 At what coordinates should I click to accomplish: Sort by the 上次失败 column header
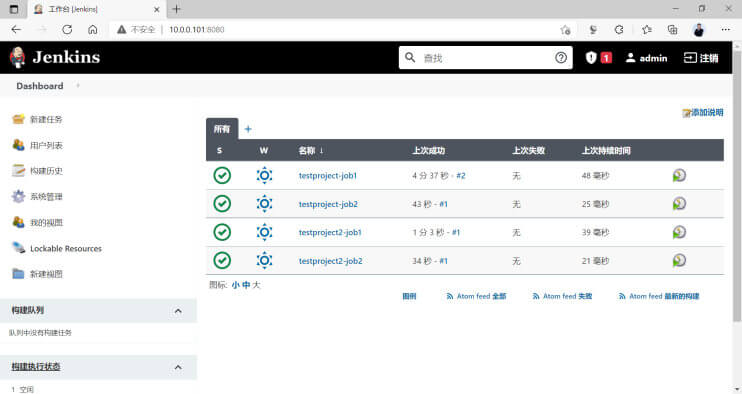528,150
